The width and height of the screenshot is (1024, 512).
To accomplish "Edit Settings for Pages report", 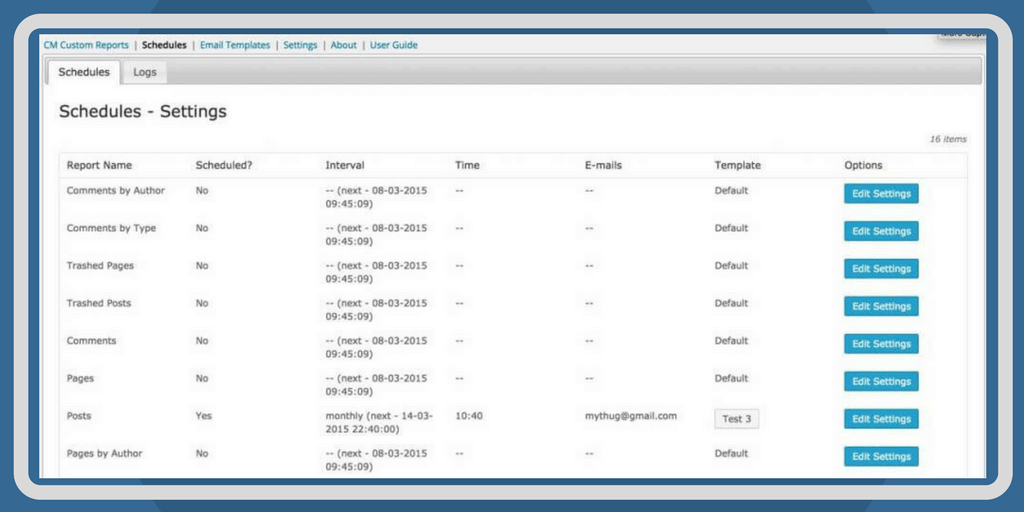I will click(881, 381).
